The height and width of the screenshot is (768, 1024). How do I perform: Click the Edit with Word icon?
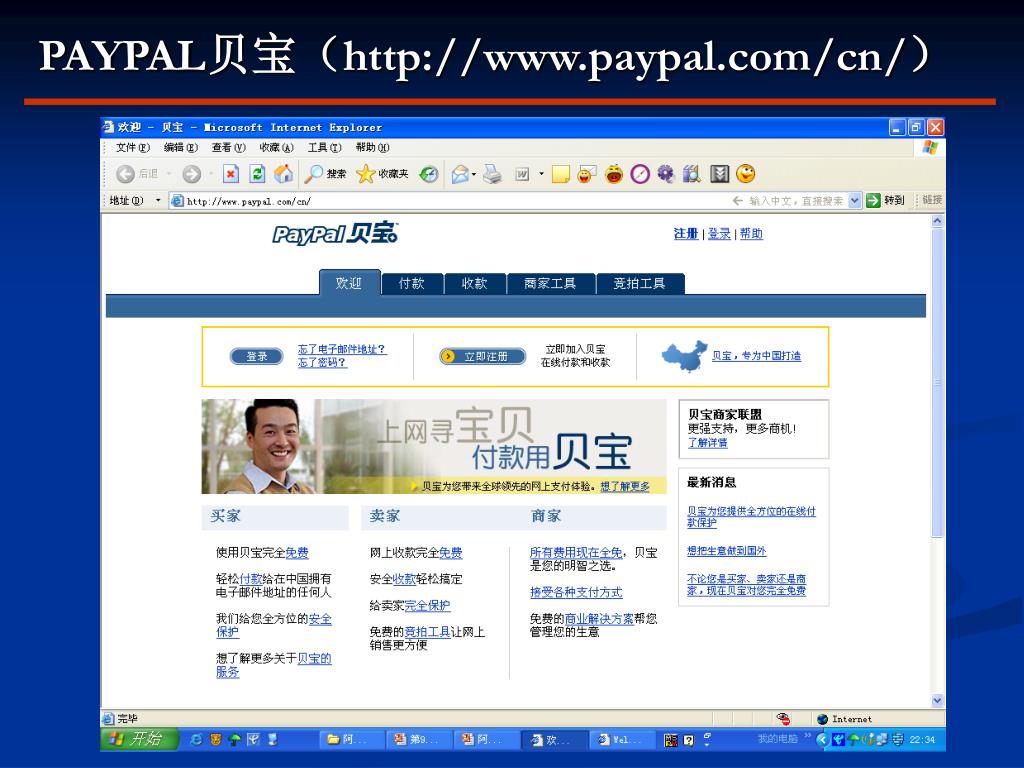tap(522, 174)
